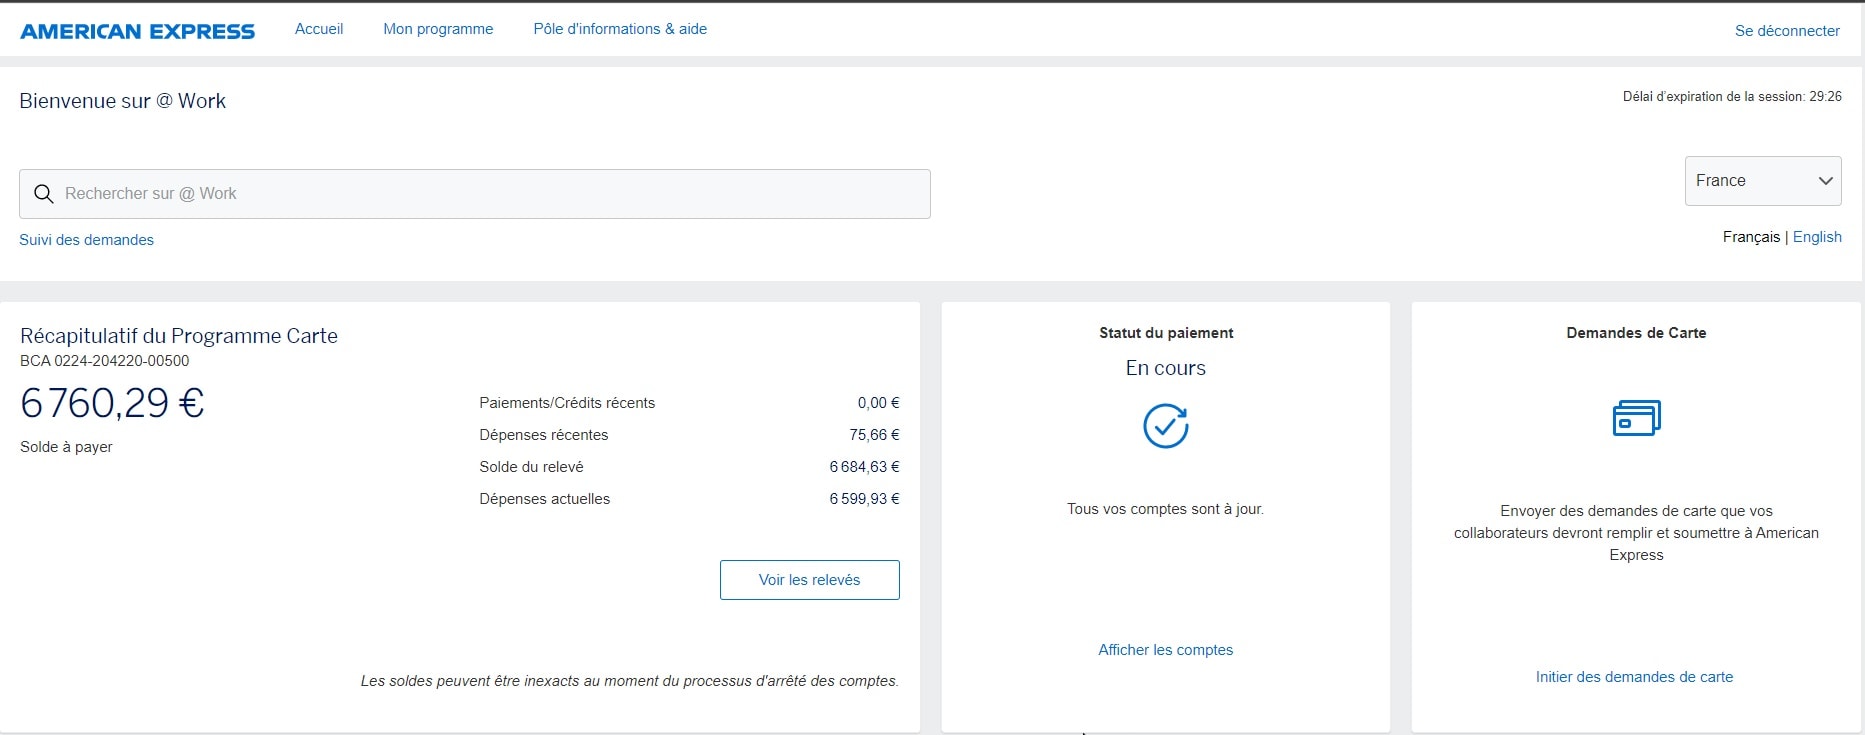Click the Récapitulatif du Programme Carte title
Image resolution: width=1865 pixels, height=735 pixels.
[x=179, y=336]
